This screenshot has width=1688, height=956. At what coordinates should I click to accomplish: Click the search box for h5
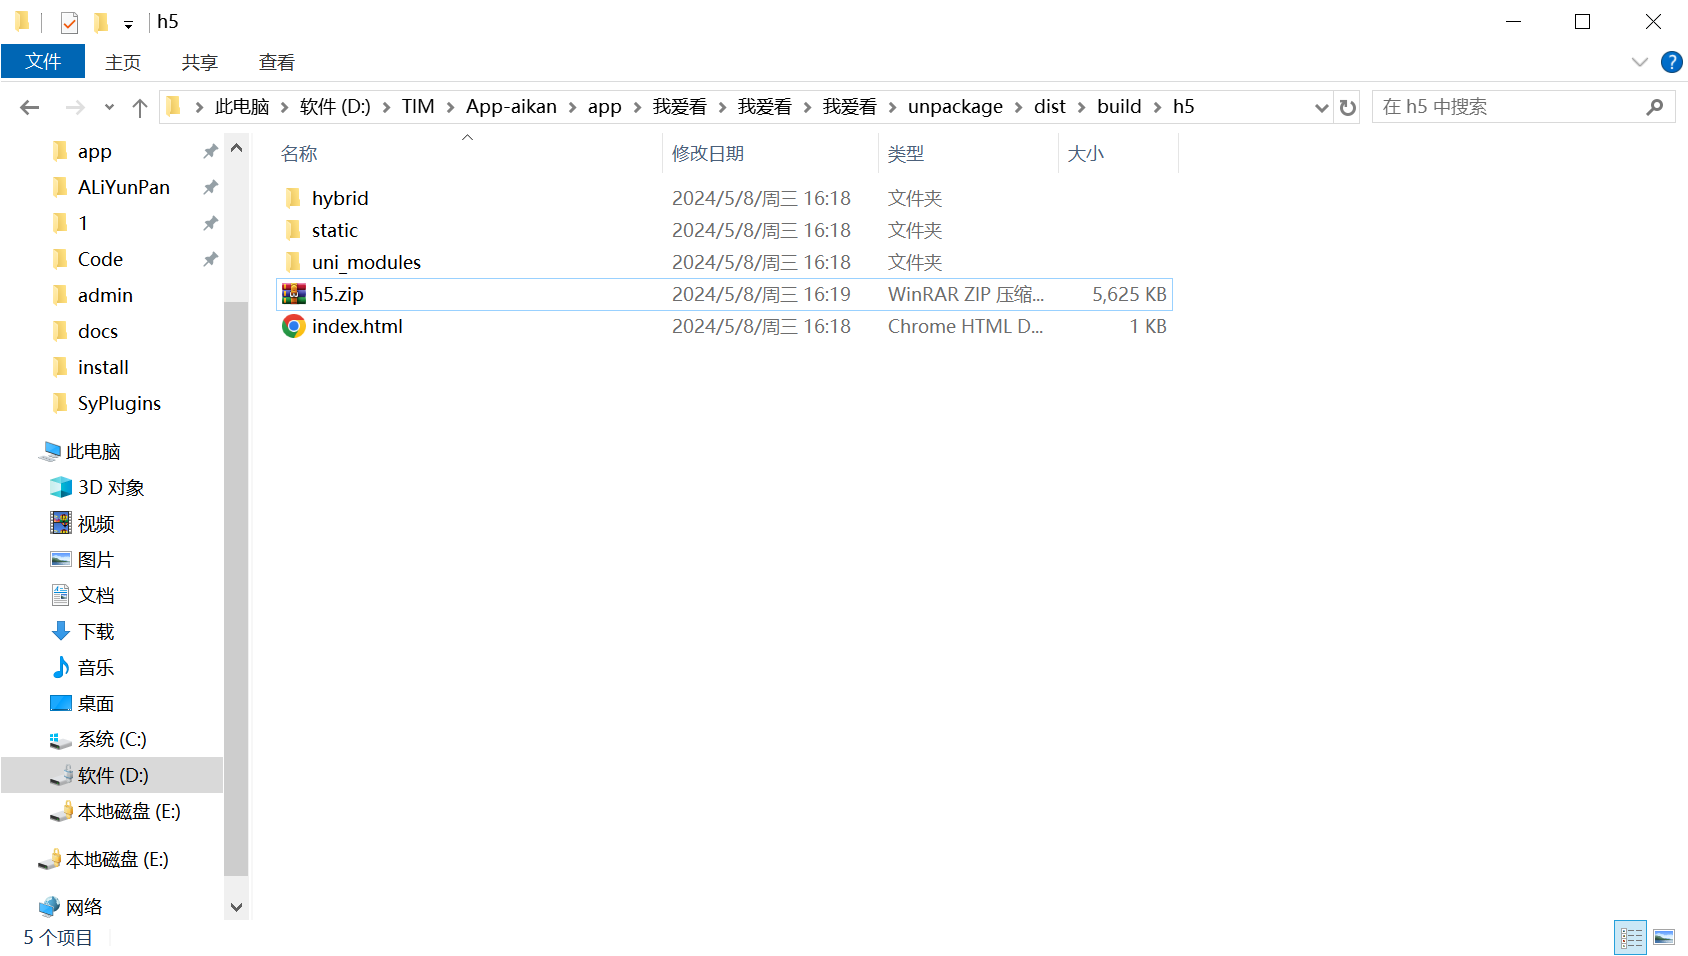pos(1510,107)
